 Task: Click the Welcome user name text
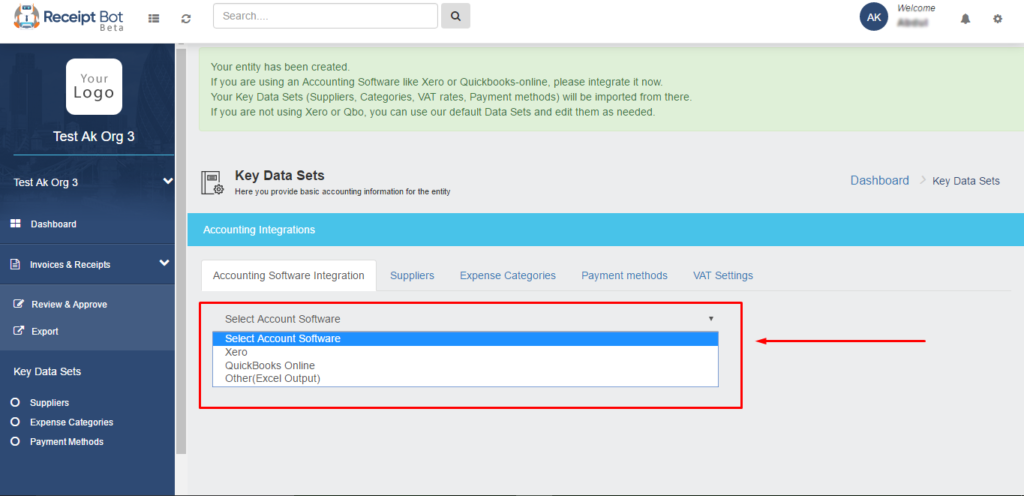pos(916,15)
